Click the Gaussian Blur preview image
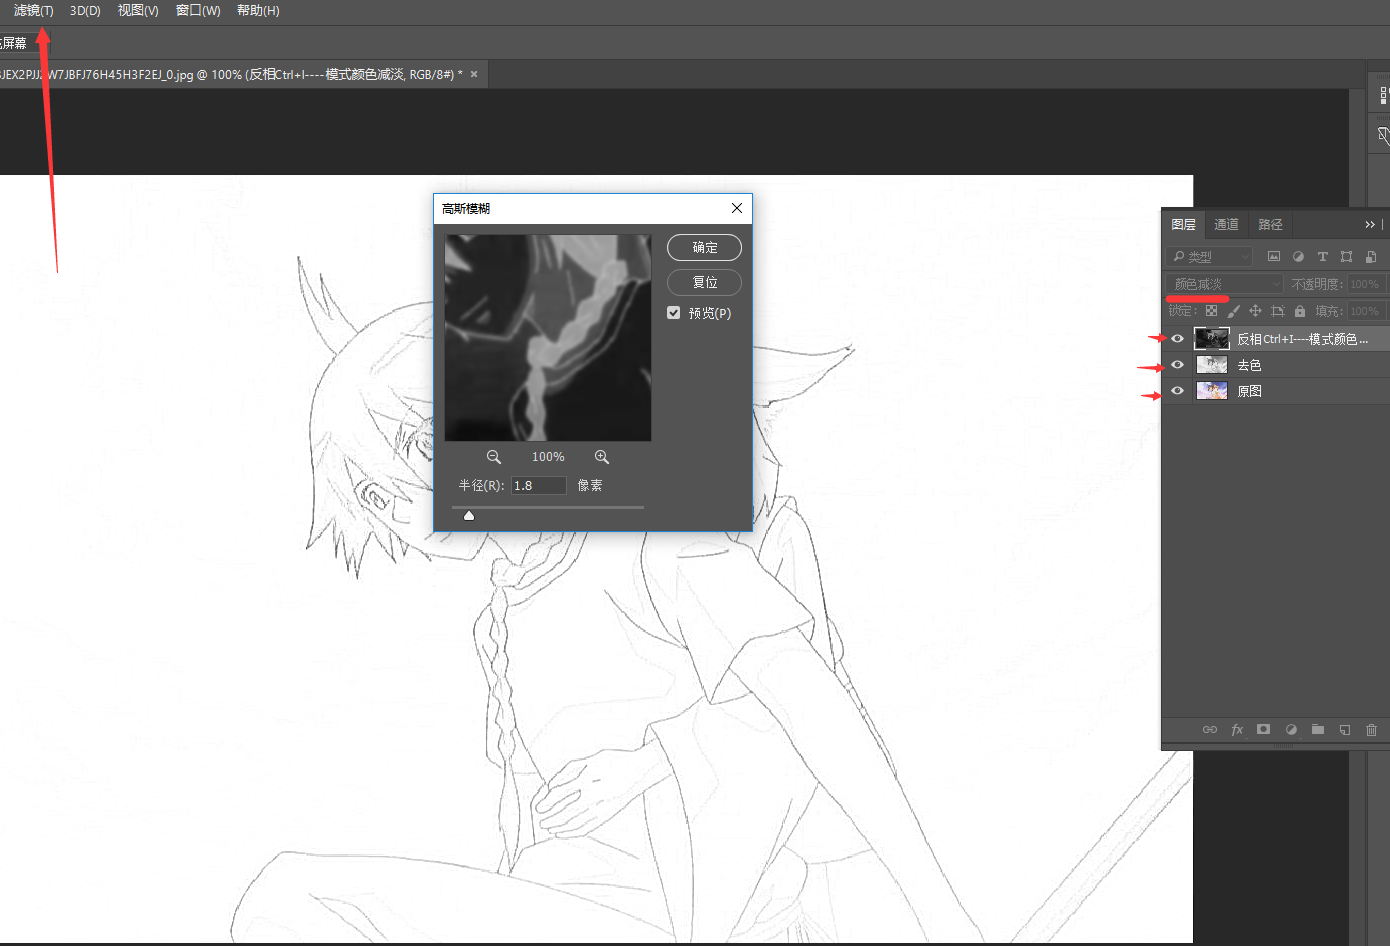The width and height of the screenshot is (1390, 946). point(548,338)
